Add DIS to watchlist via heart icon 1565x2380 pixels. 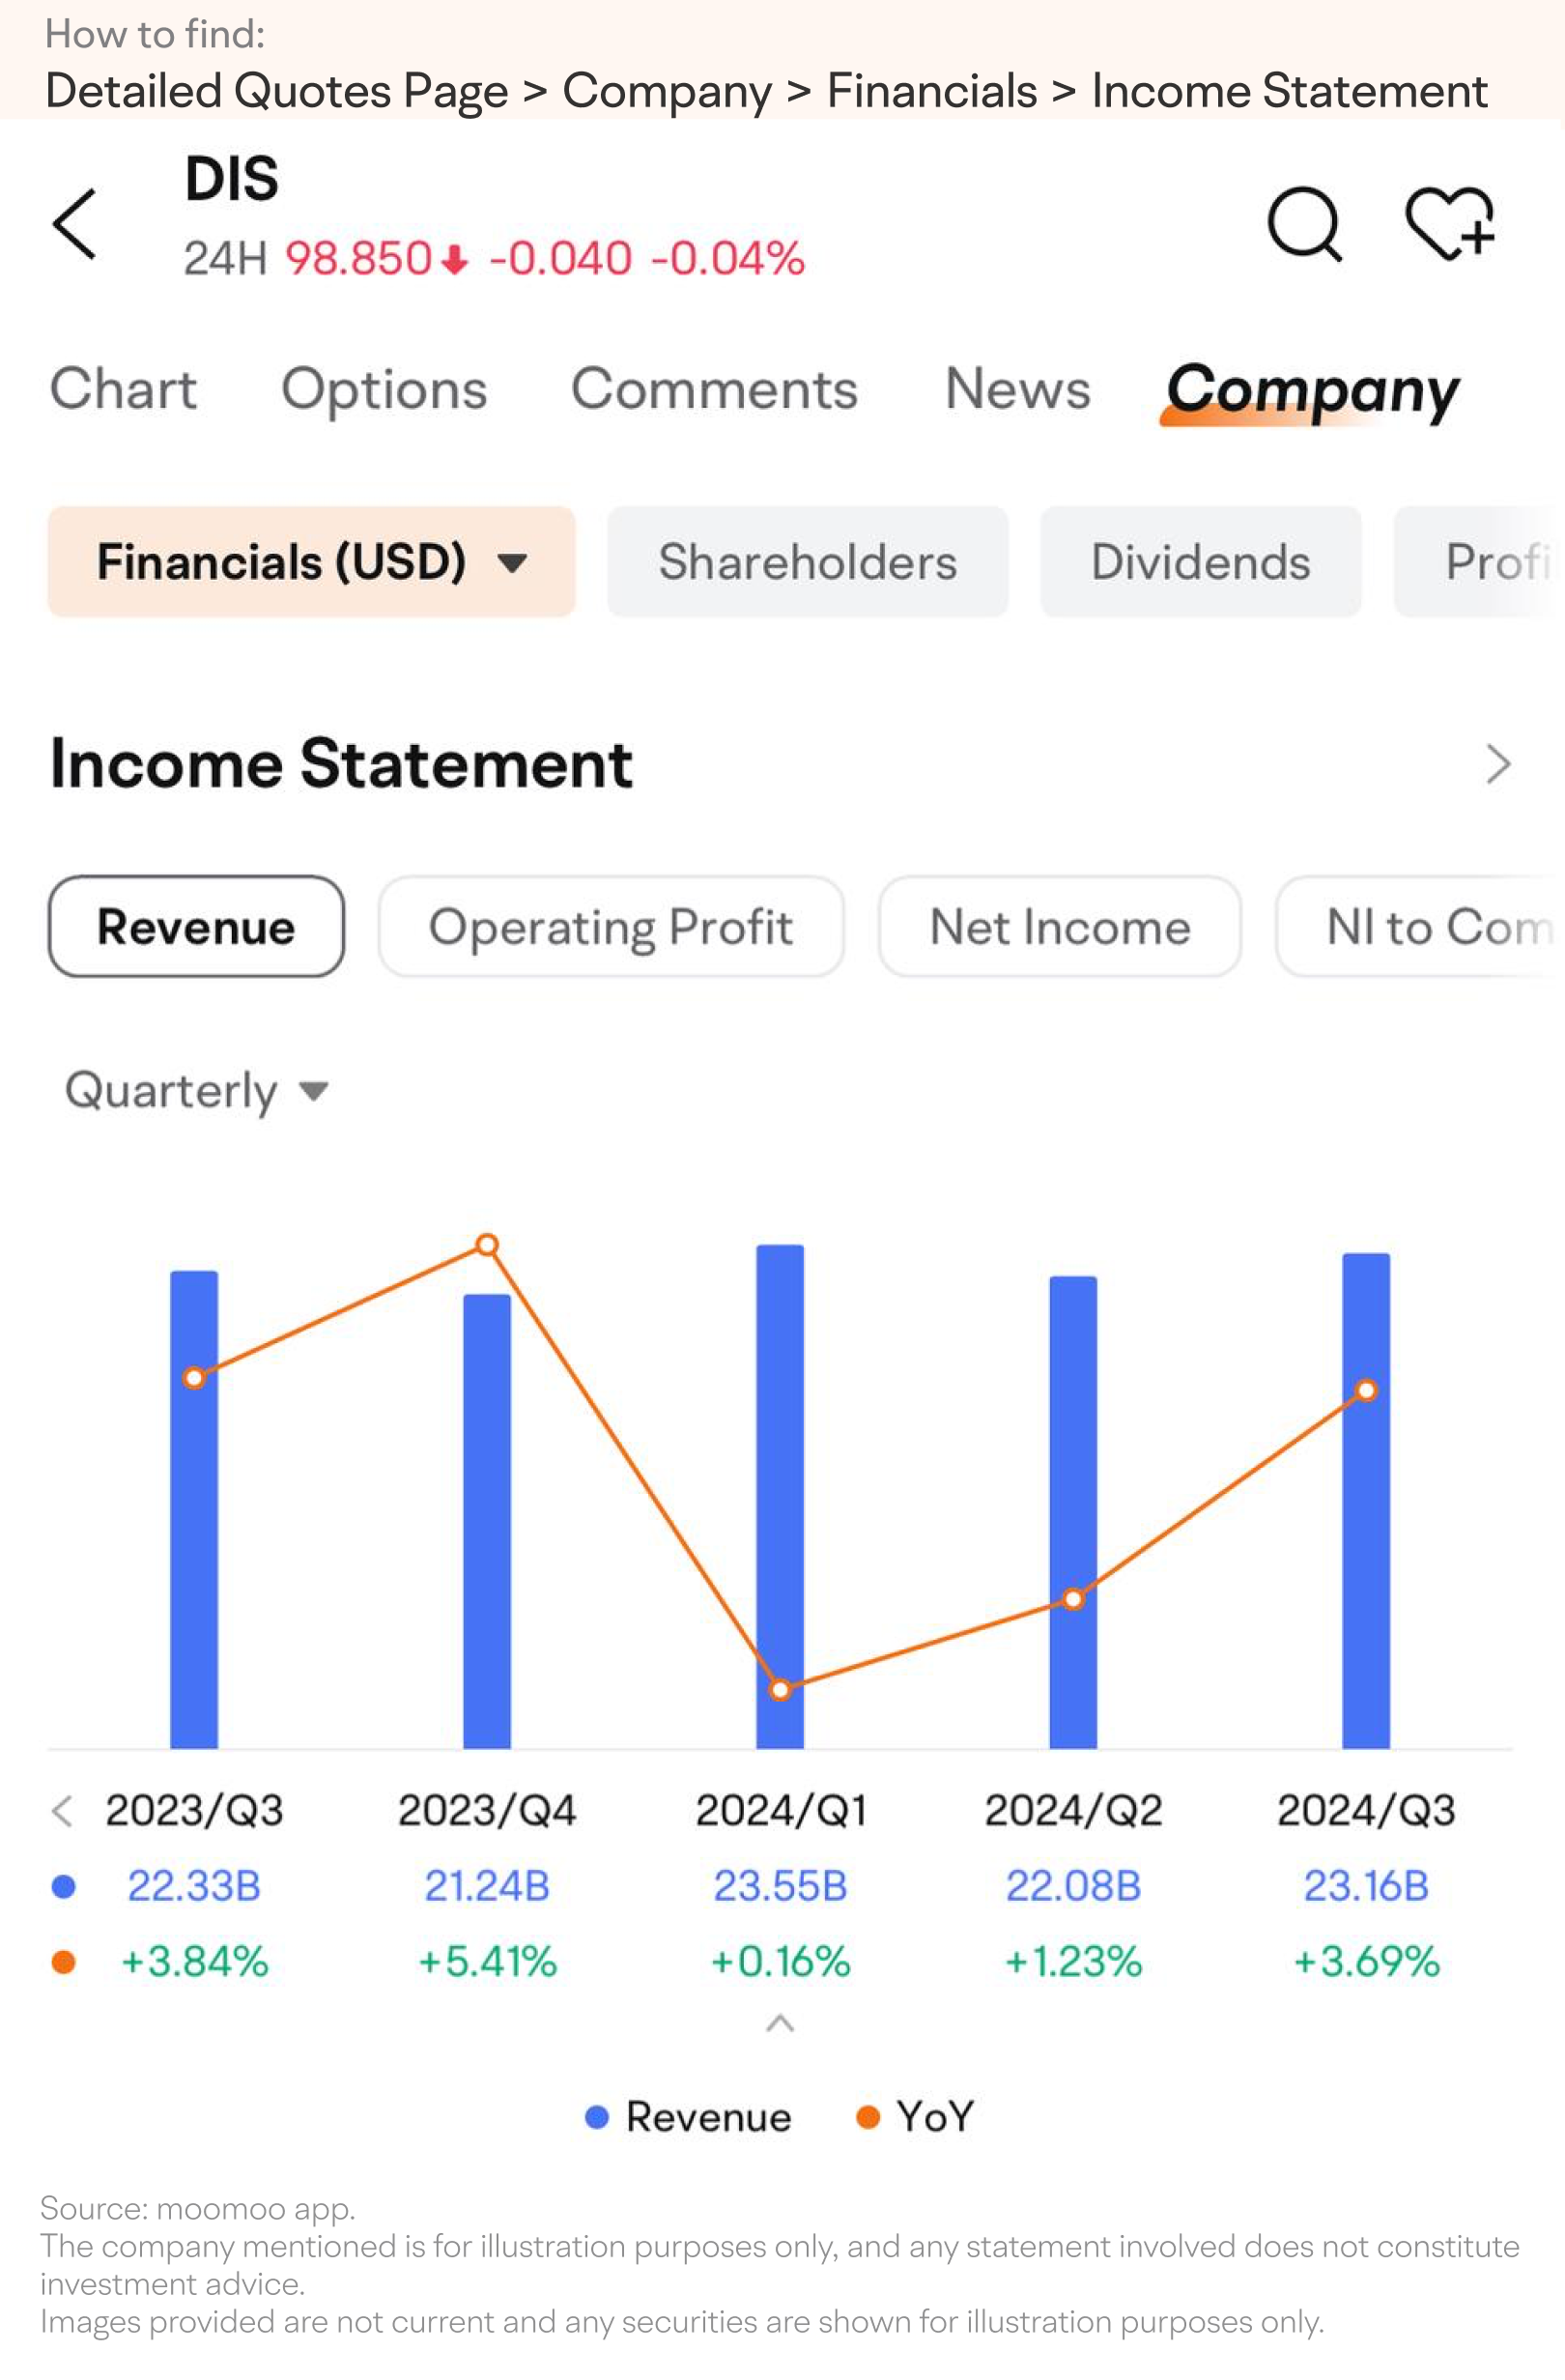coord(1450,223)
